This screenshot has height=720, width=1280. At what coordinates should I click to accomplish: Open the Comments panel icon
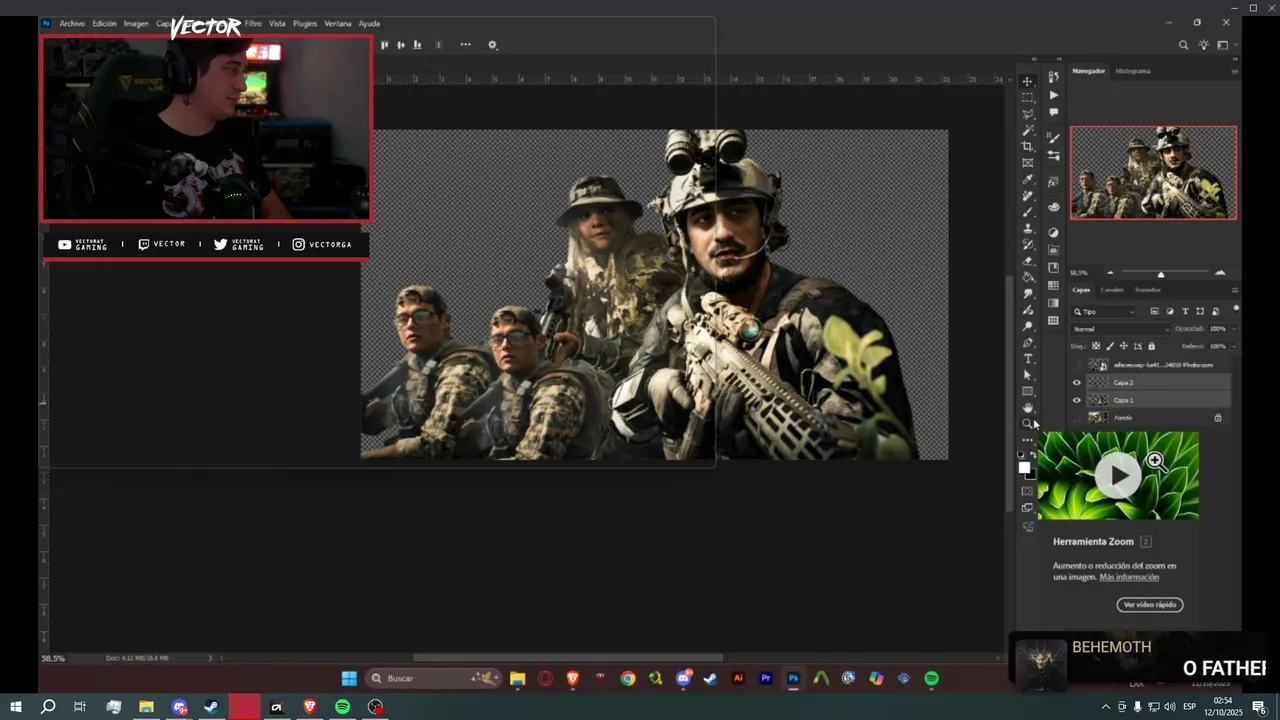[1053, 112]
